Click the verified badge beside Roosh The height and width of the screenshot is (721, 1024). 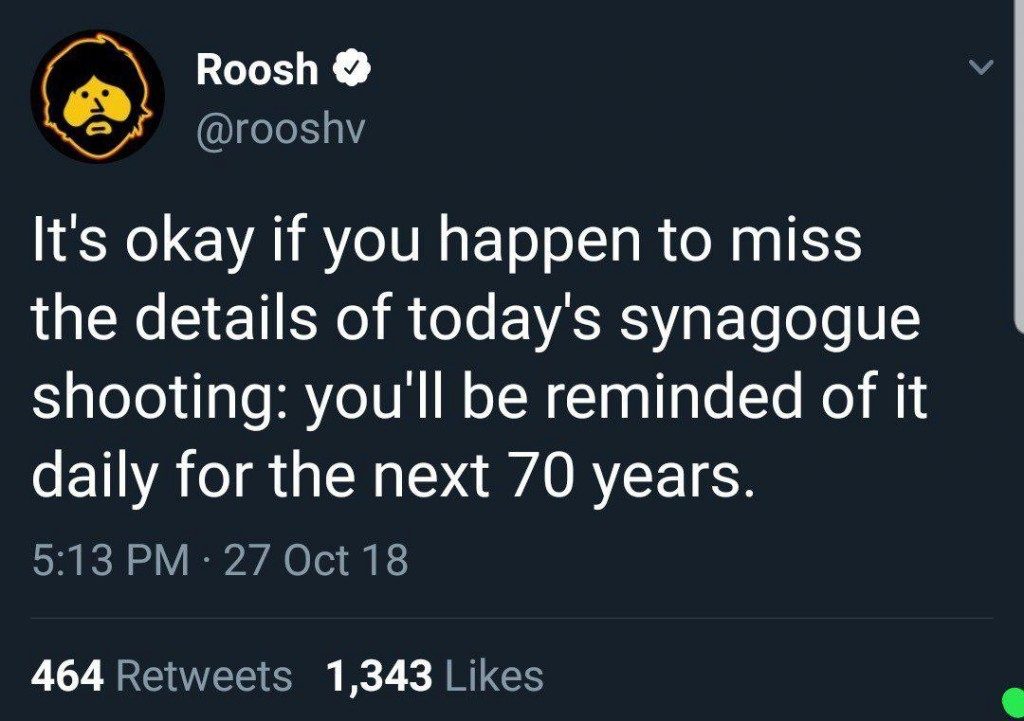pos(352,70)
